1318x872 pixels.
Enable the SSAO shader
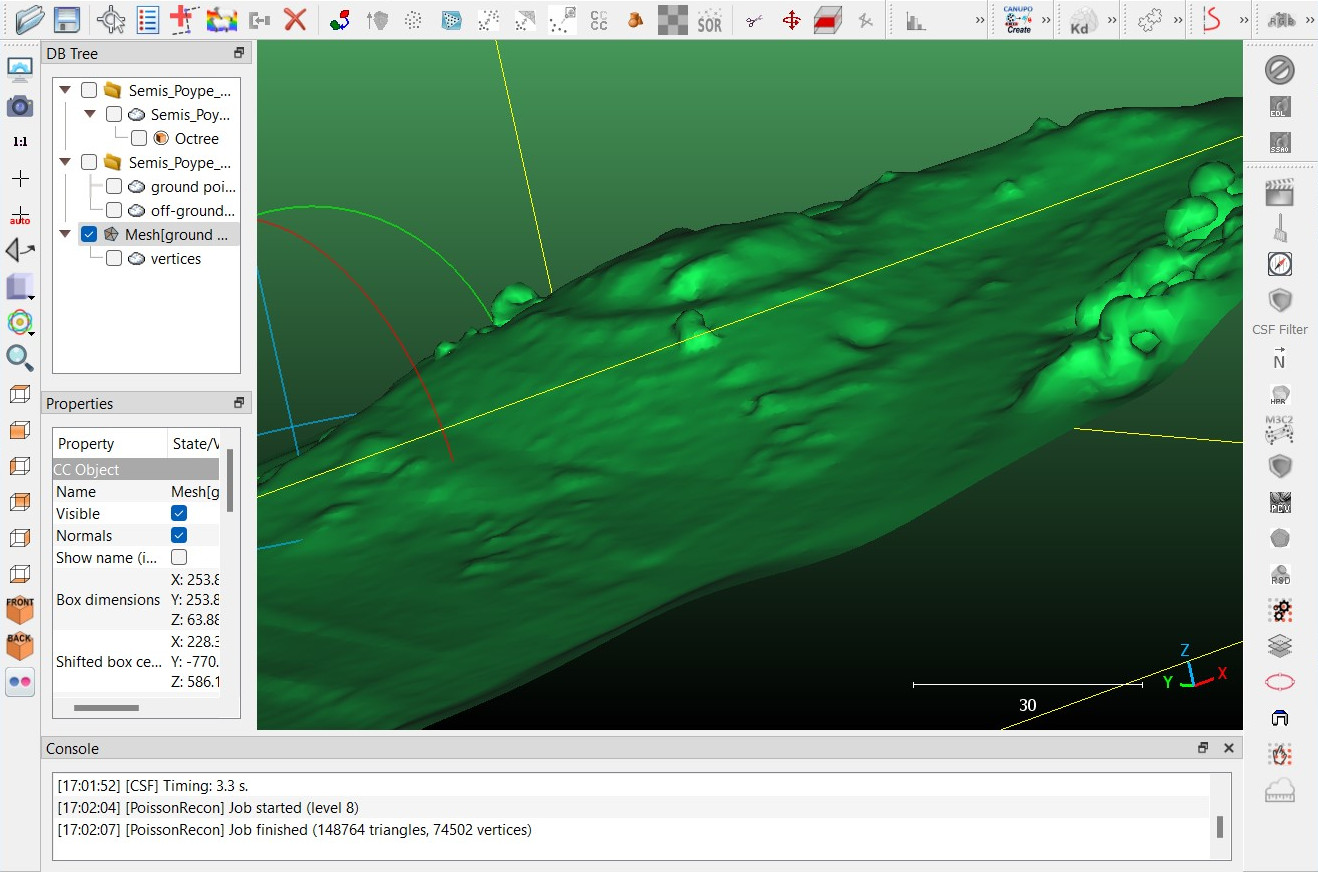(x=1280, y=142)
